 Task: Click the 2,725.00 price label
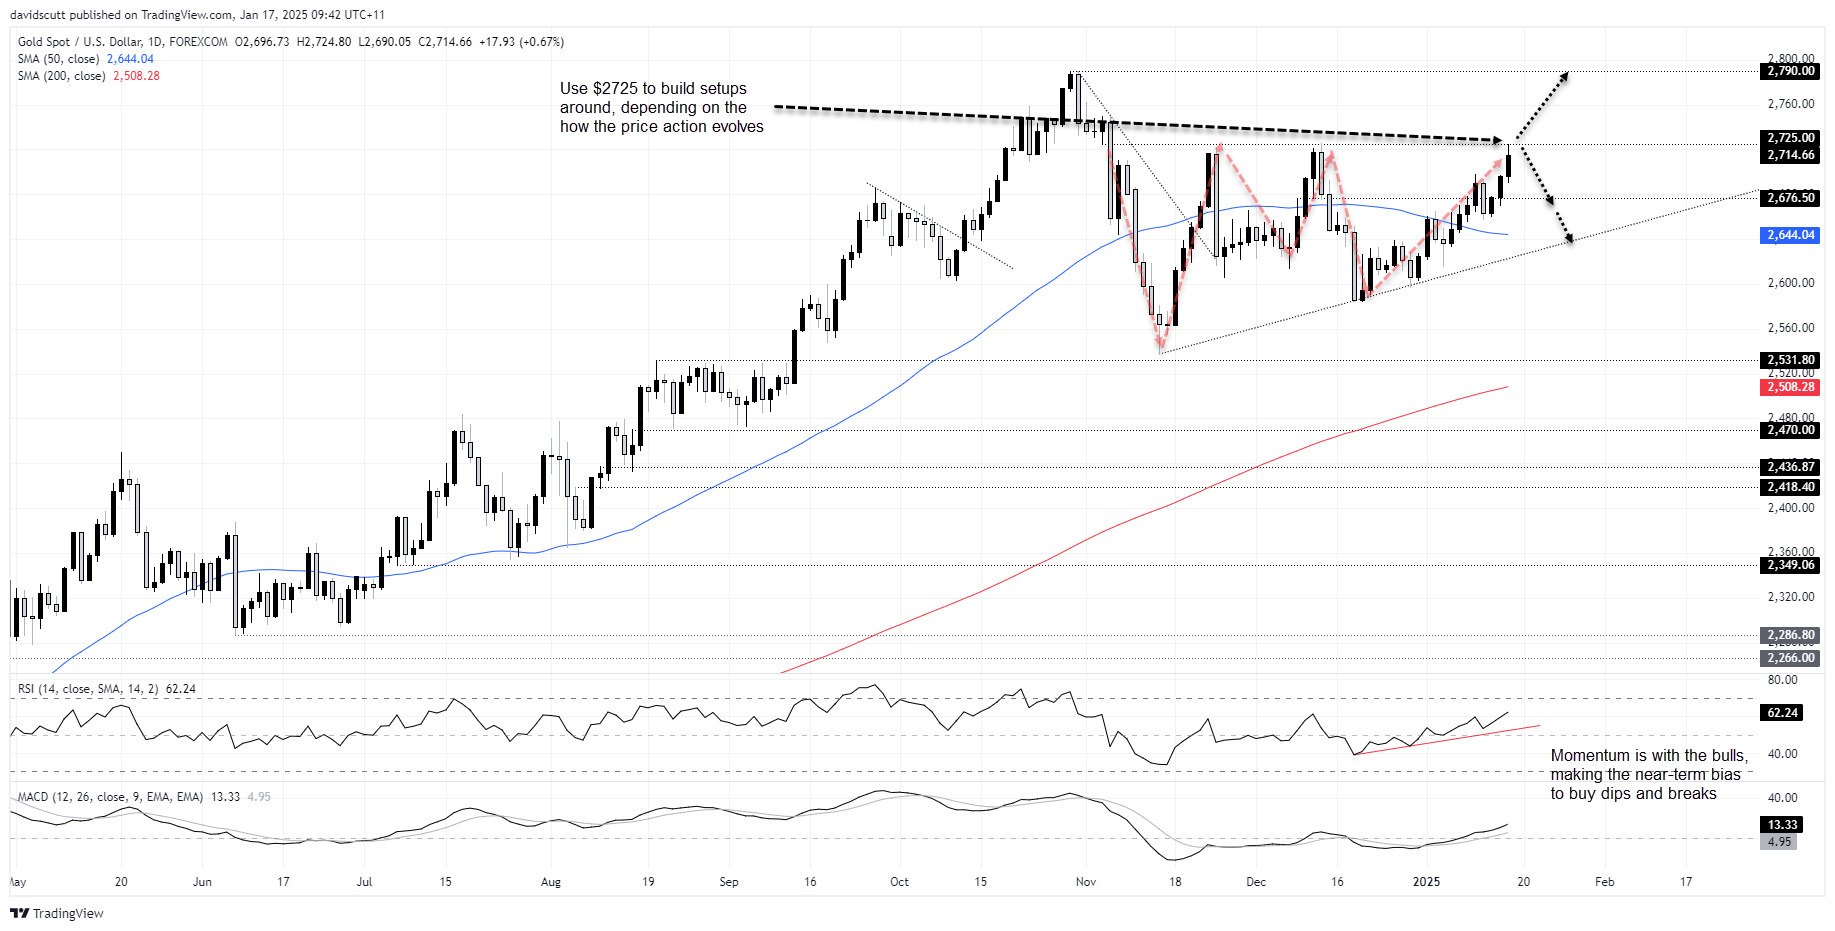click(1790, 138)
